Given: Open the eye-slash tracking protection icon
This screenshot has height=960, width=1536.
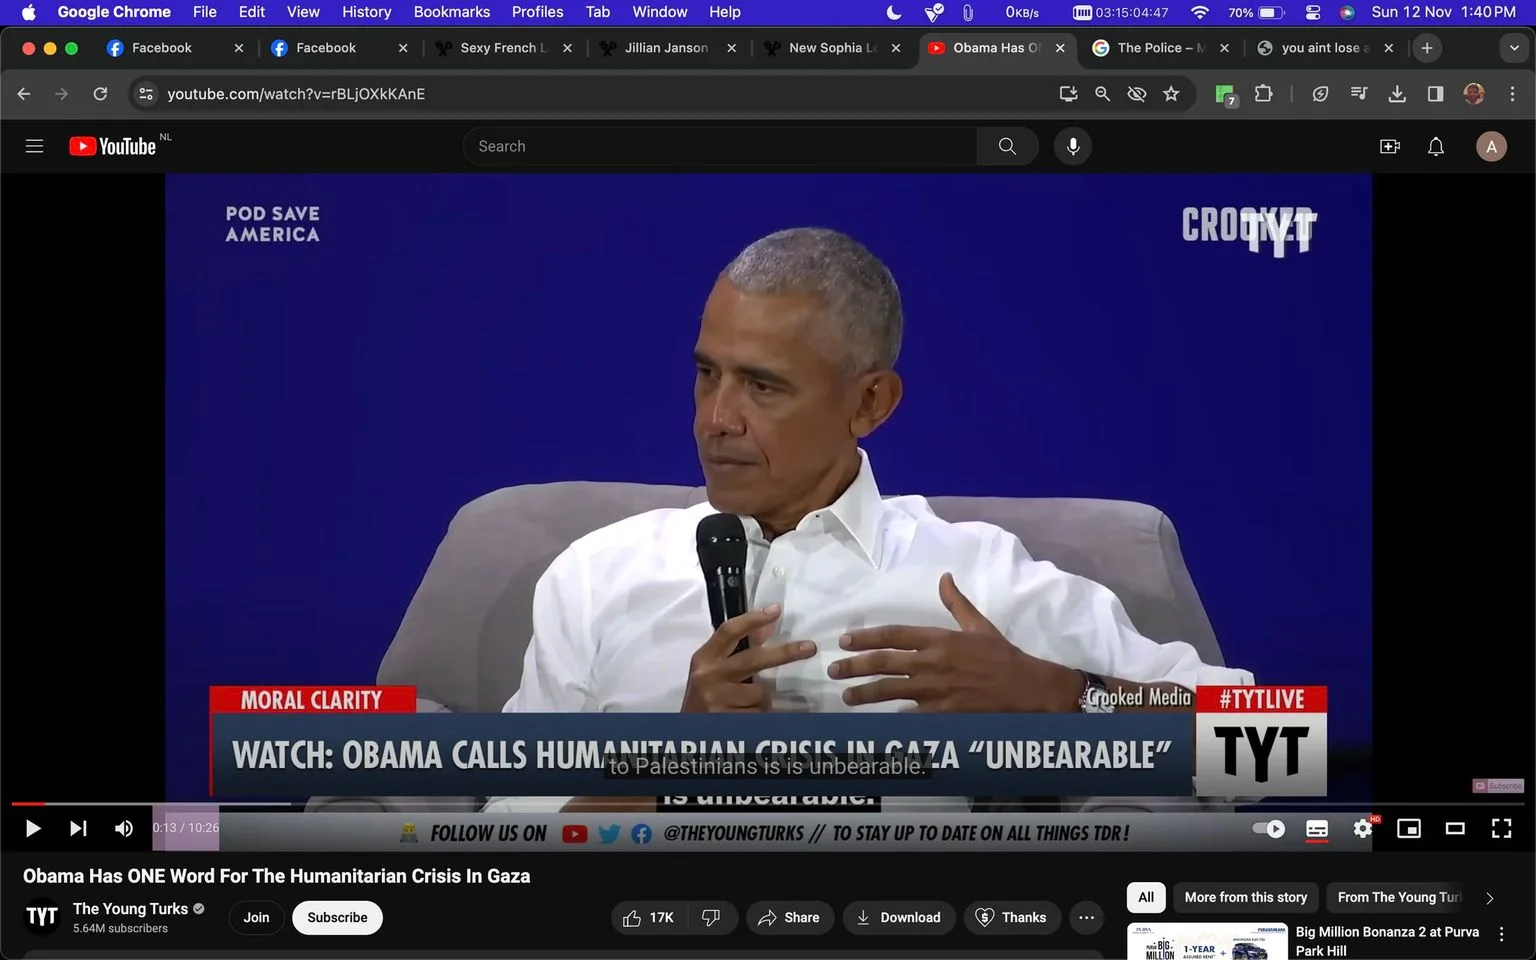Looking at the screenshot, I should 1136,93.
